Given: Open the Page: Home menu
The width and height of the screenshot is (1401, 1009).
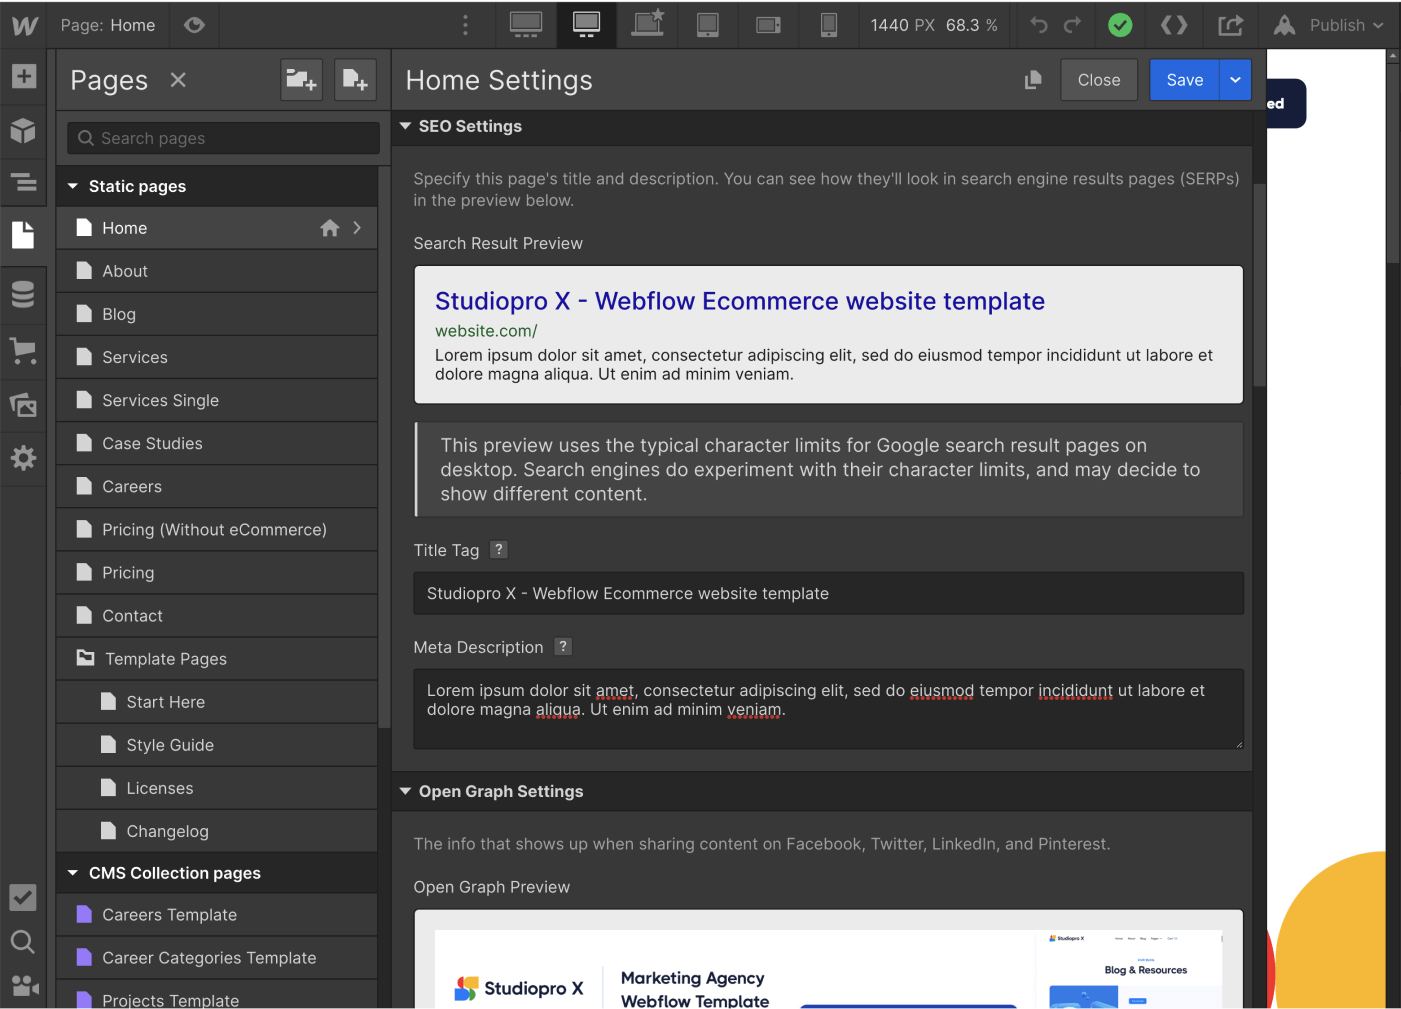Looking at the screenshot, I should [108, 25].
